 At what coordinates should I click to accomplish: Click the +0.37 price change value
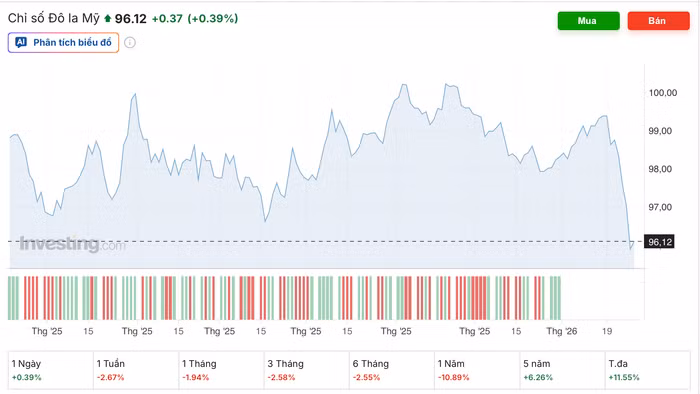[x=167, y=19]
